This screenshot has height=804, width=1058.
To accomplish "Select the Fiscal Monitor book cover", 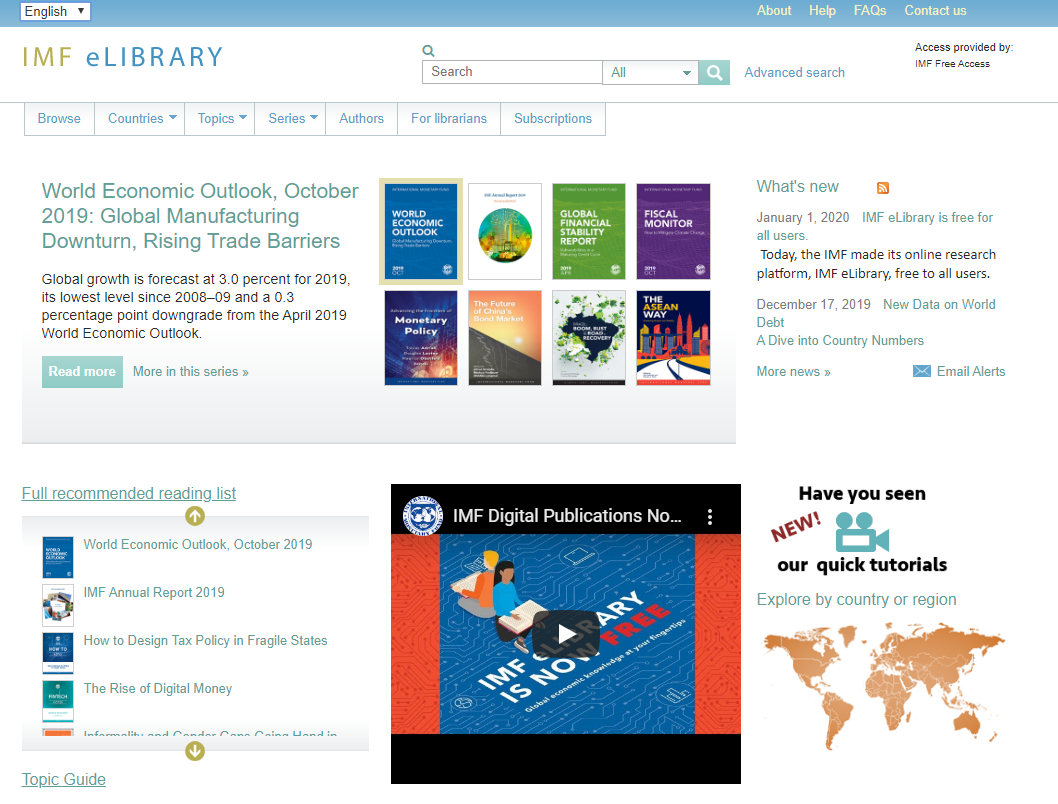I will (673, 231).
